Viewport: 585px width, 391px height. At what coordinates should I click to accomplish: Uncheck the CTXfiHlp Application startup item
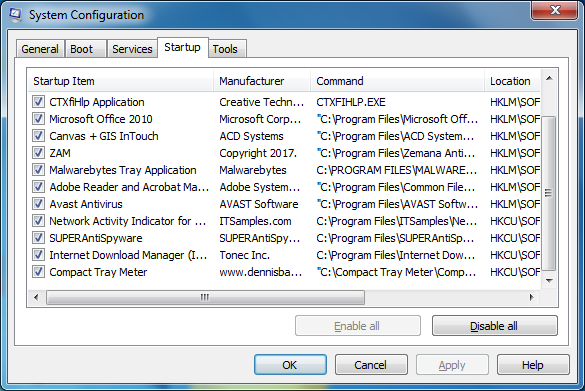(38, 102)
